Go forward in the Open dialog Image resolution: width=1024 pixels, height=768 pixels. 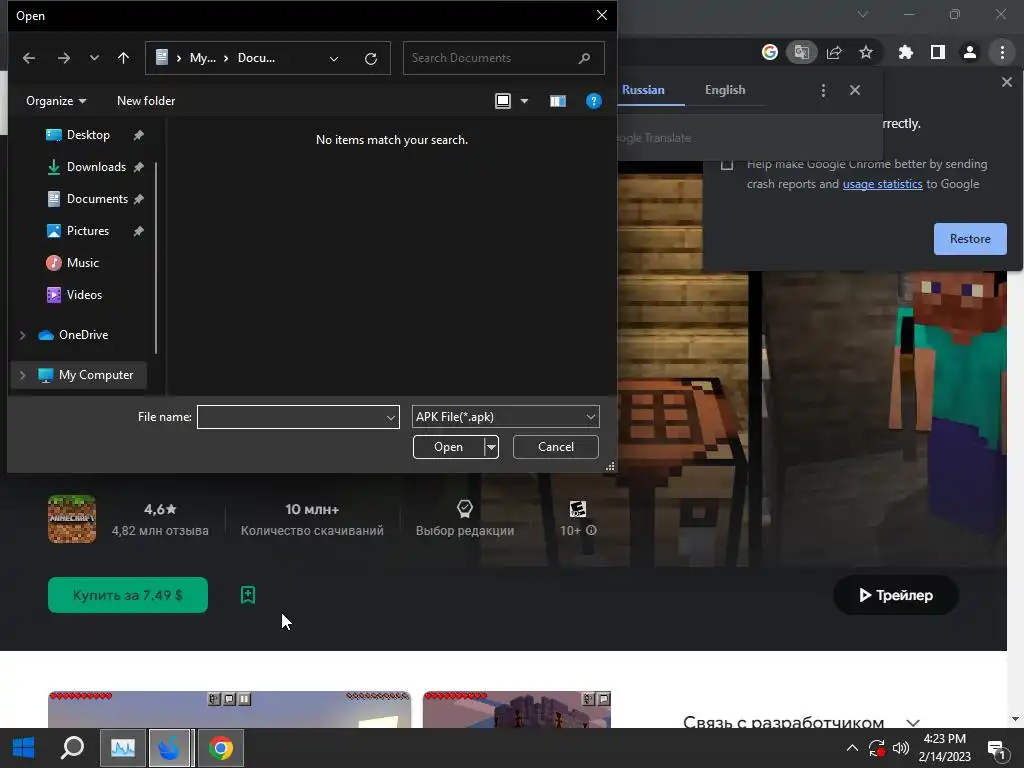coord(63,58)
